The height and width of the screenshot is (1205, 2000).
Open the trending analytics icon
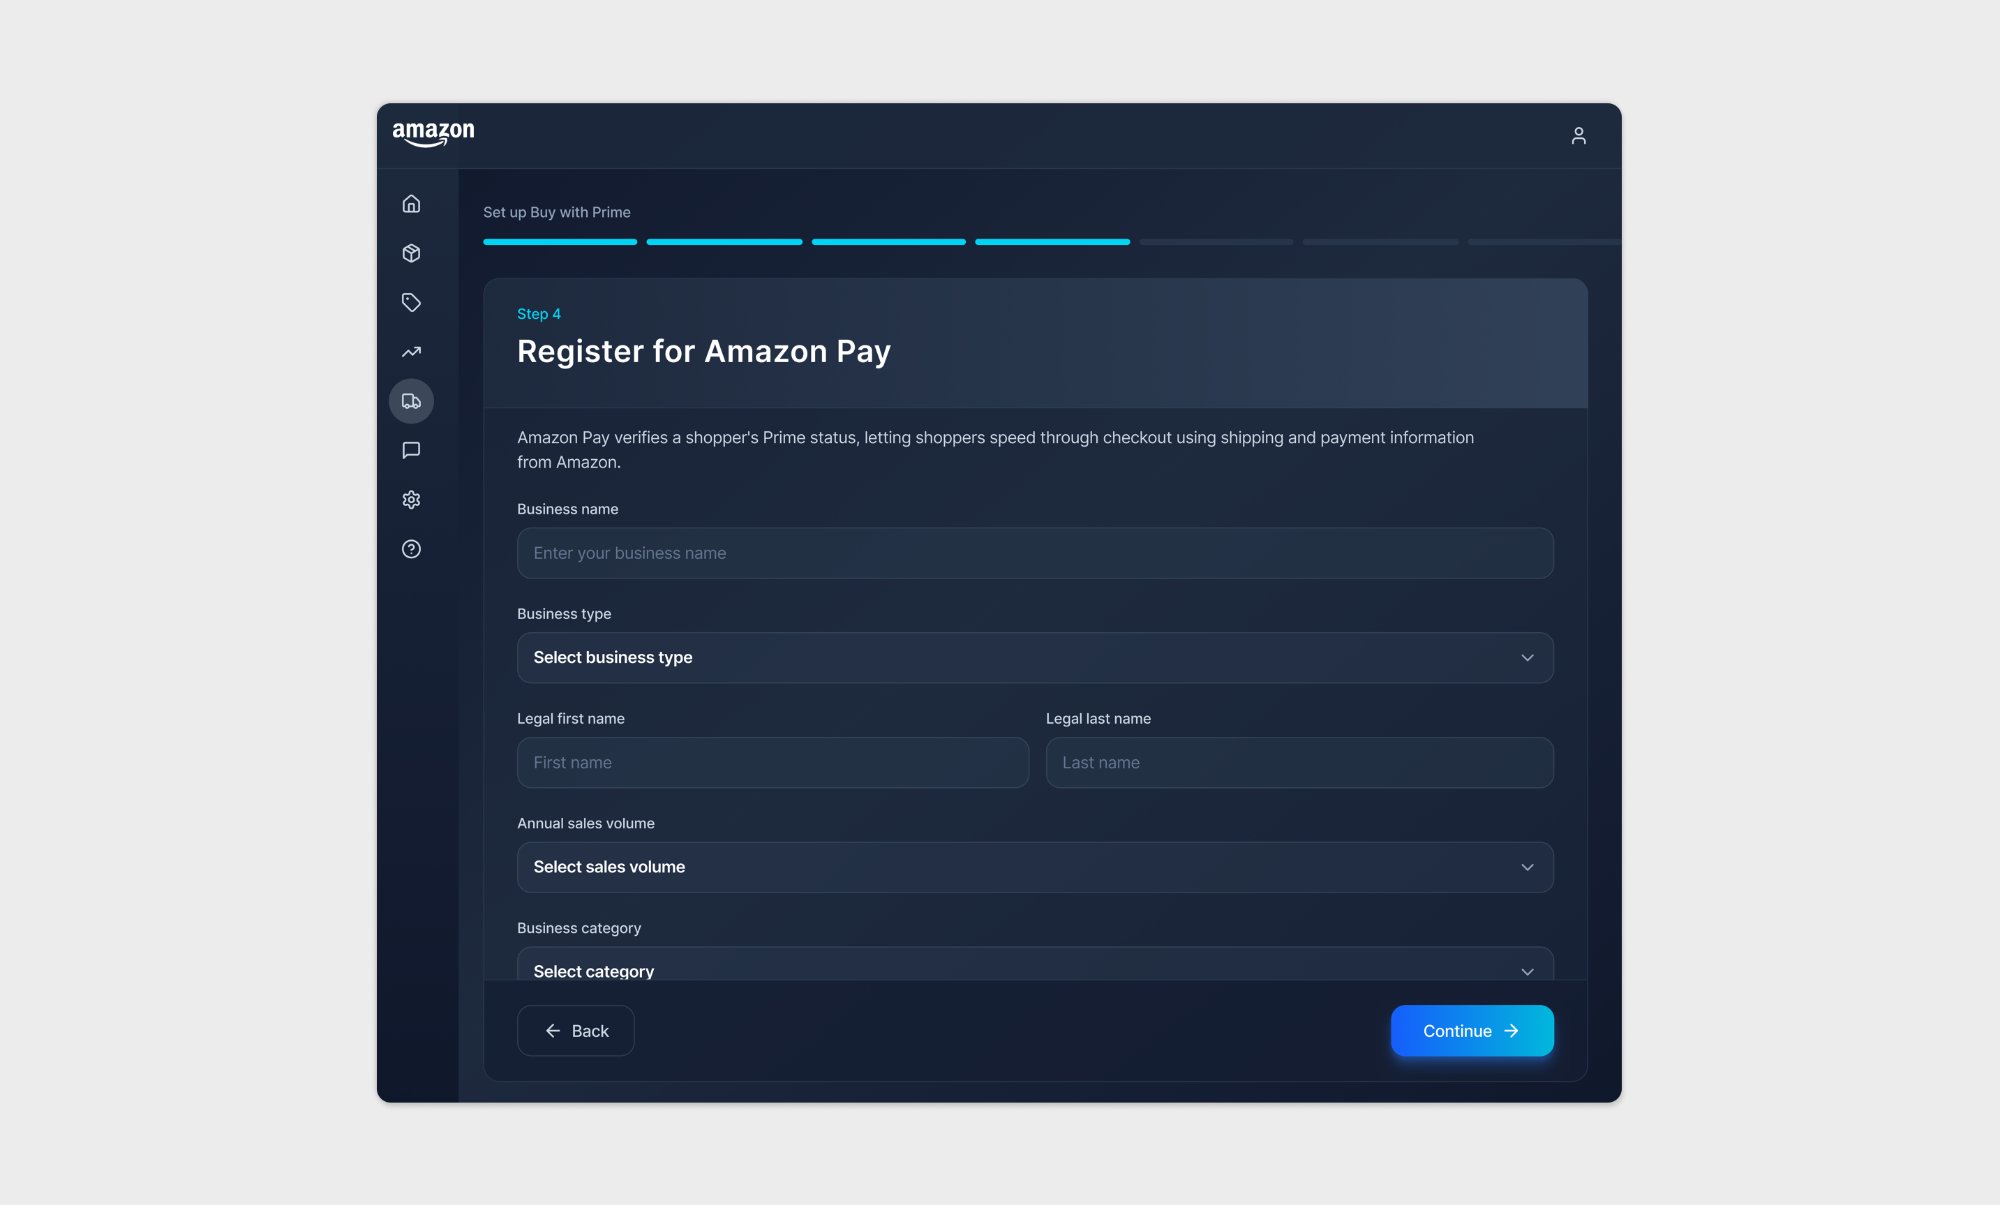pos(411,352)
